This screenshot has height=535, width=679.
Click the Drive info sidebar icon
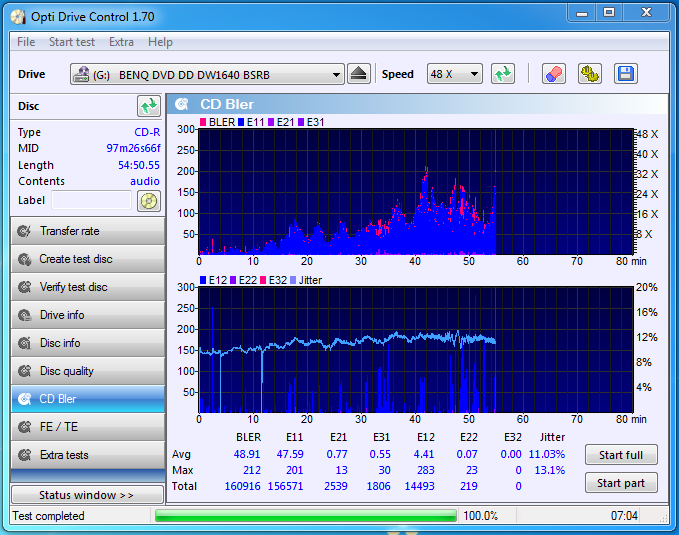point(24,315)
